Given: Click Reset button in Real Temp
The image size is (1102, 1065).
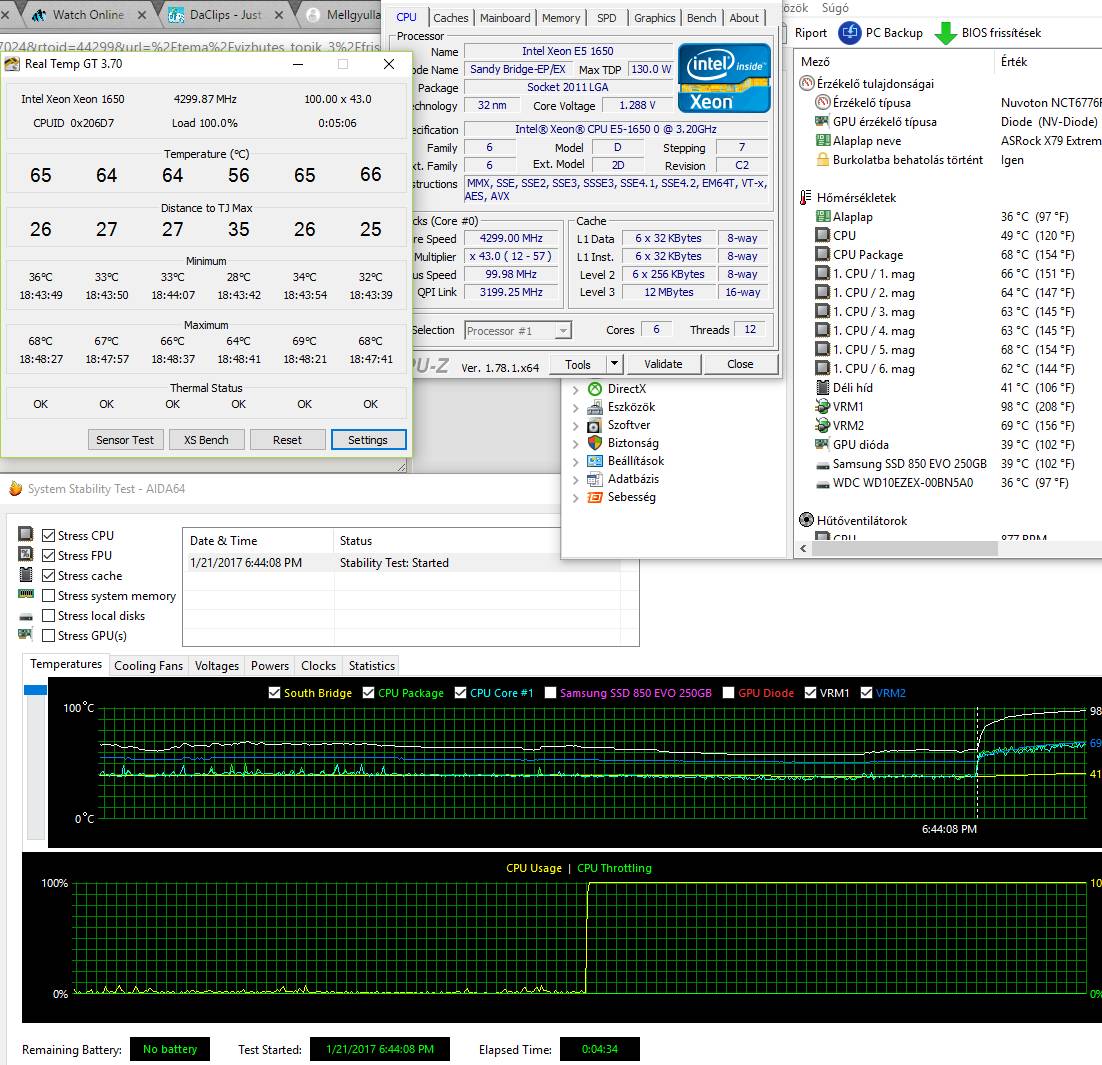Looking at the screenshot, I should pos(287,439).
